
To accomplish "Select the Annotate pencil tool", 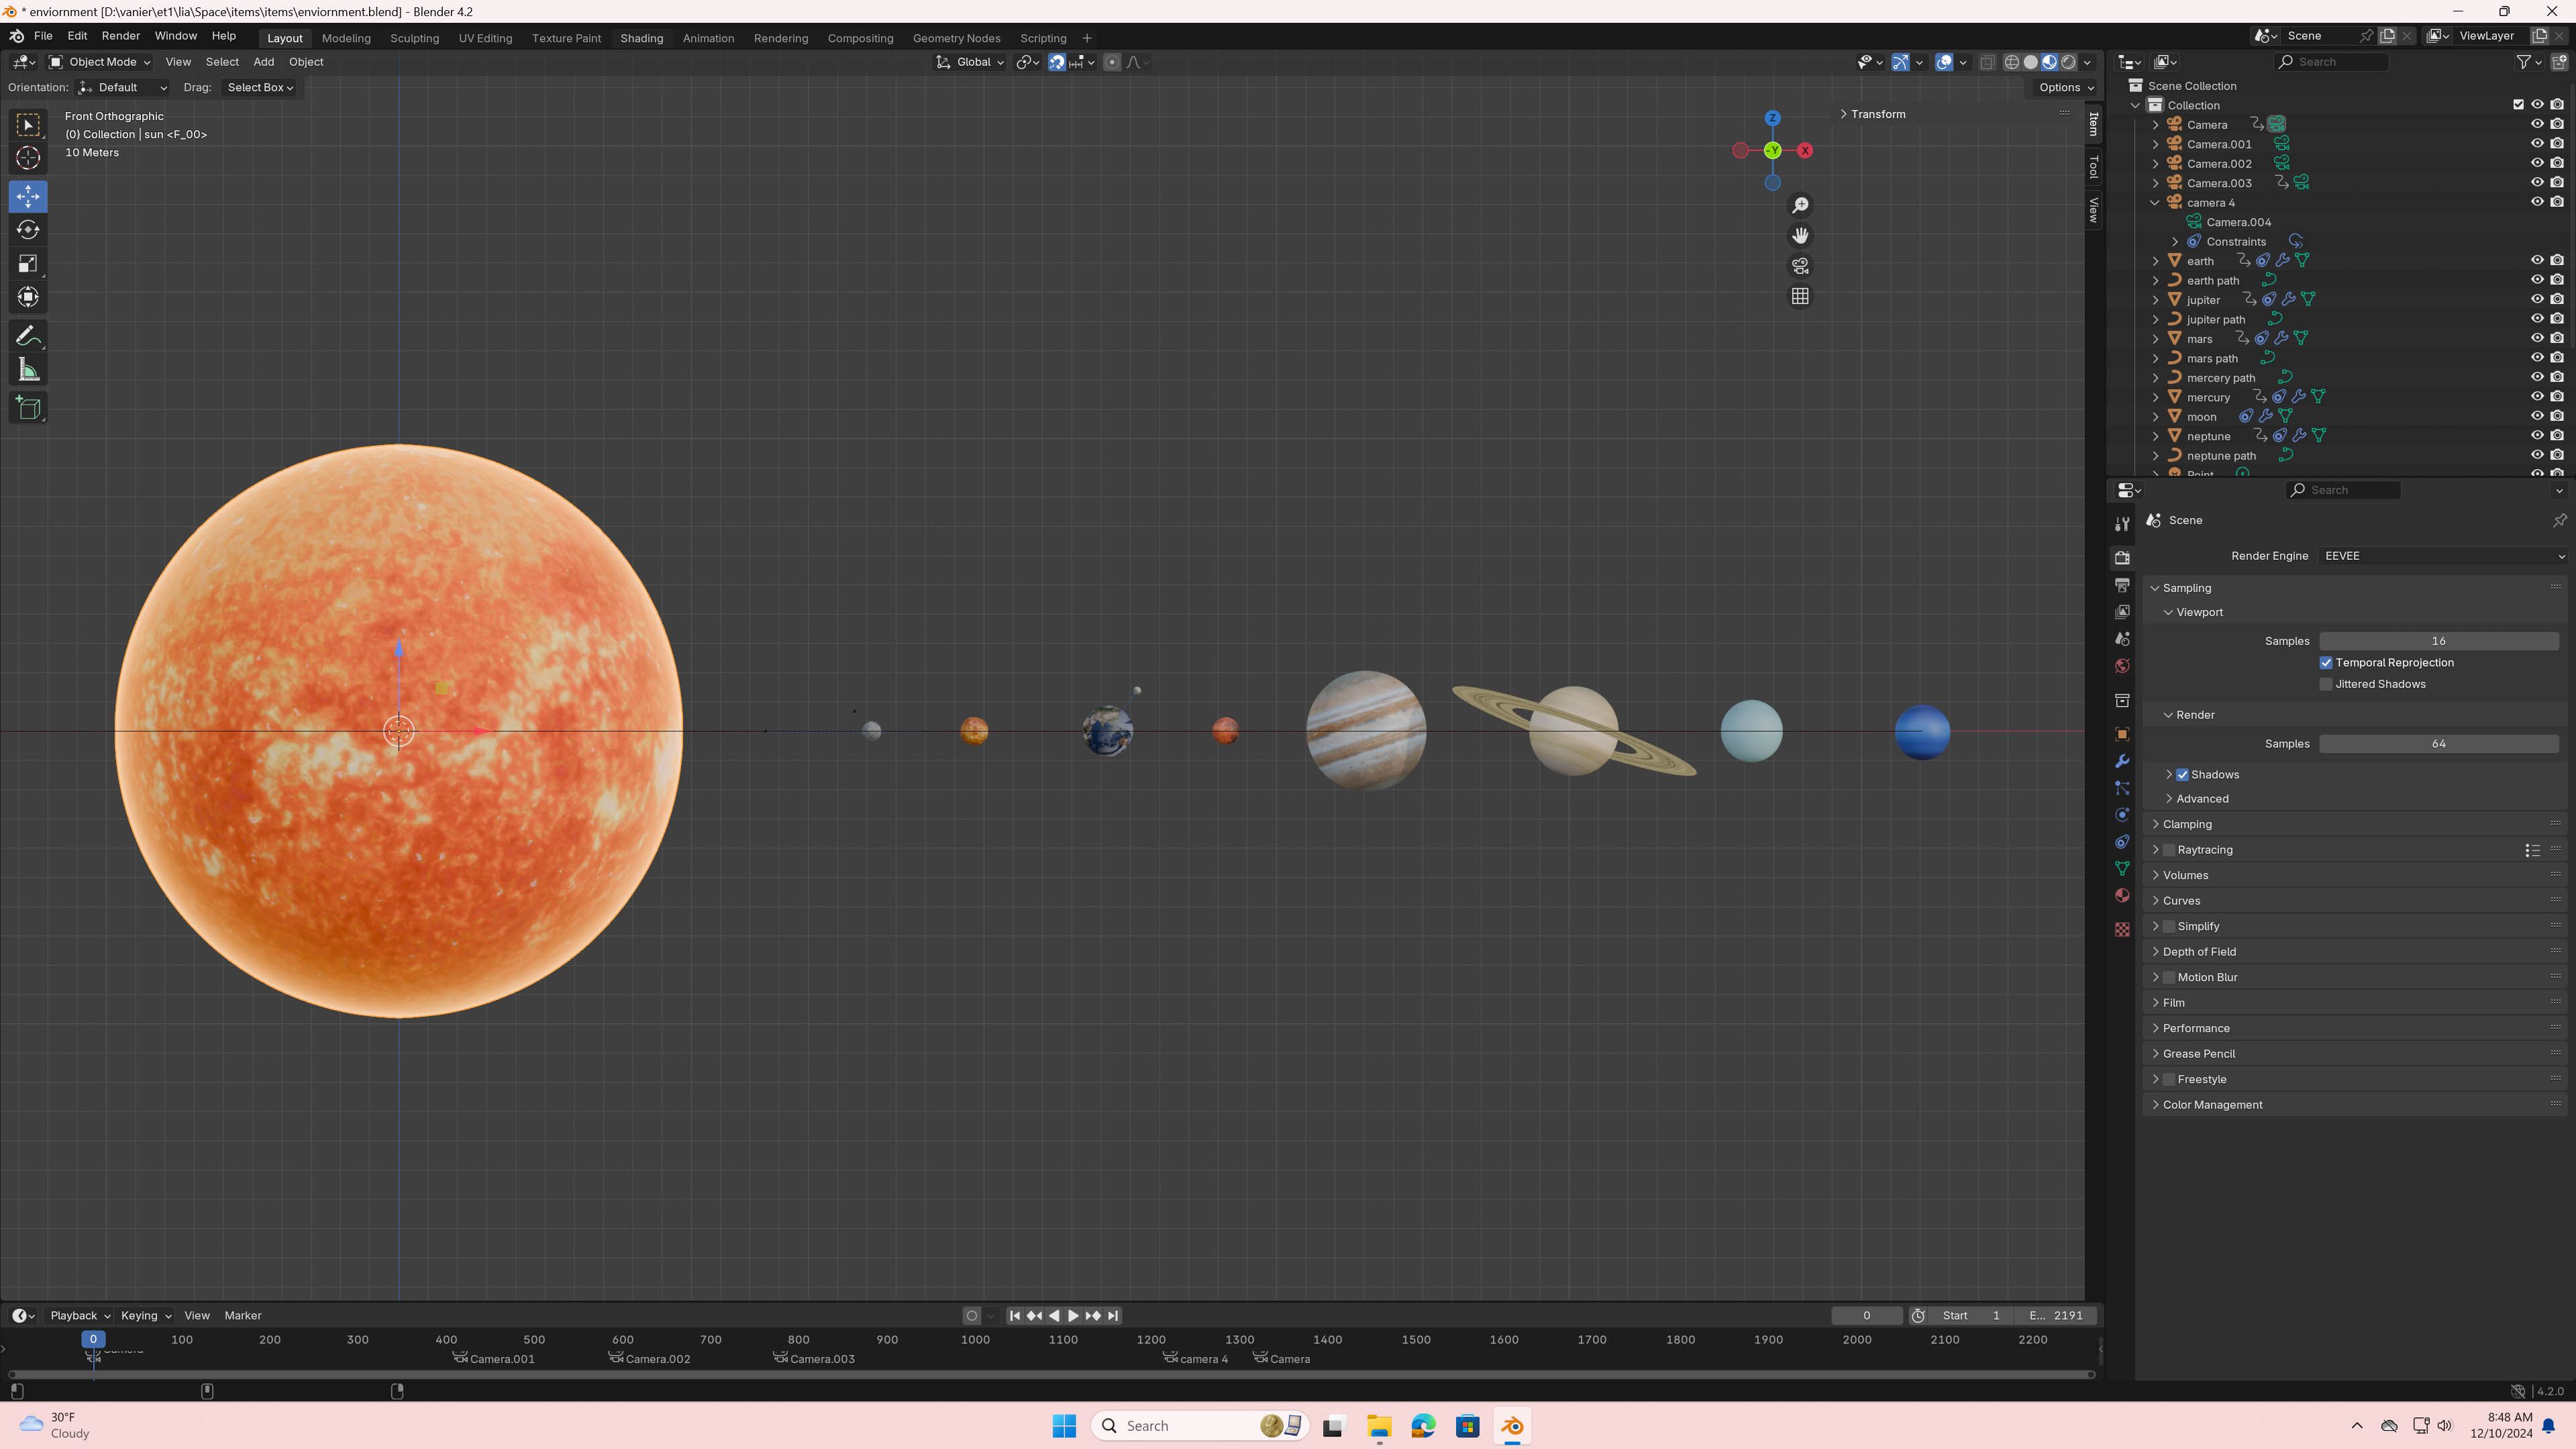I will point(28,336).
